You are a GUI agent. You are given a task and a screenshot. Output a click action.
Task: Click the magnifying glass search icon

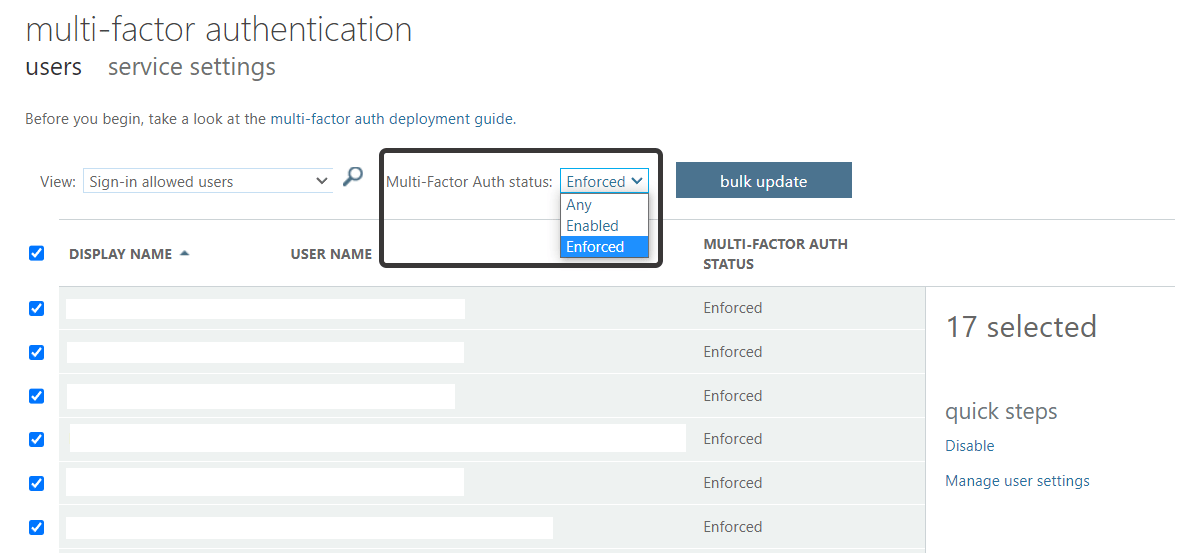click(x=352, y=177)
